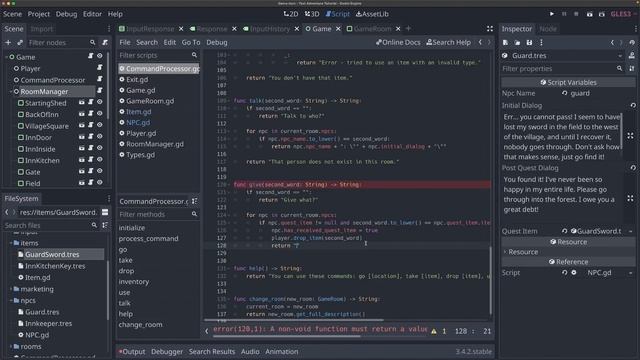This screenshot has width=640, height=360.
Task: Stop the running scene
Action: coord(576,14)
